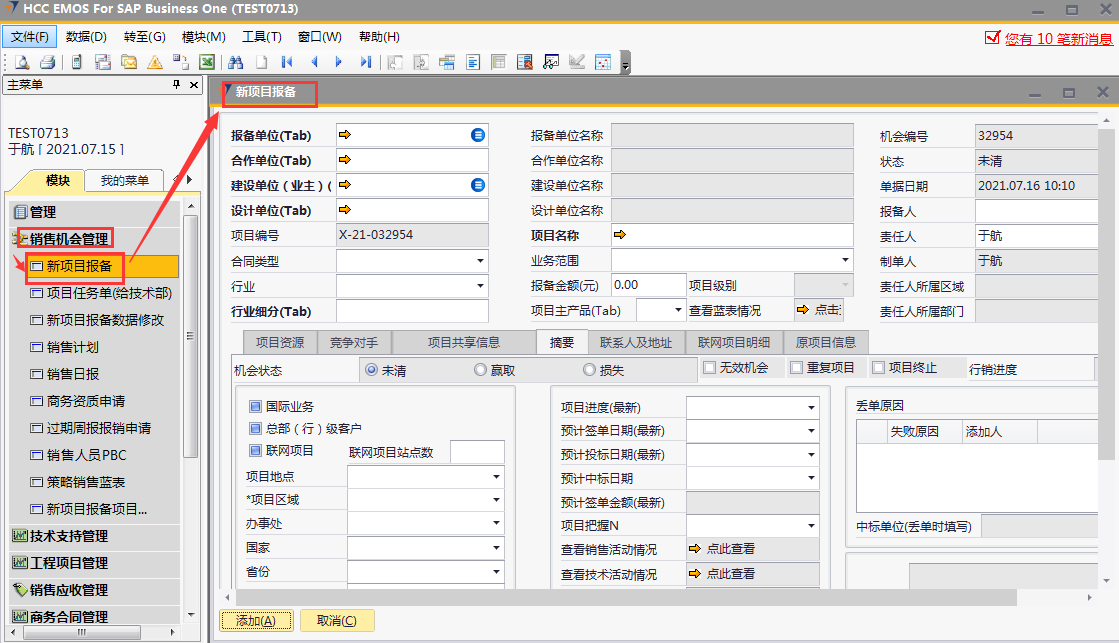Viewport: 1119px width, 643px height.
Task: Enable the 国际业务 checkbox
Action: click(255, 407)
